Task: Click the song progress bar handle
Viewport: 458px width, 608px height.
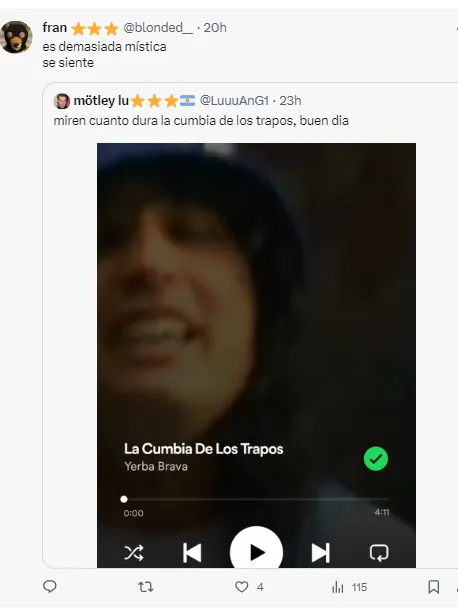Action: click(124, 499)
